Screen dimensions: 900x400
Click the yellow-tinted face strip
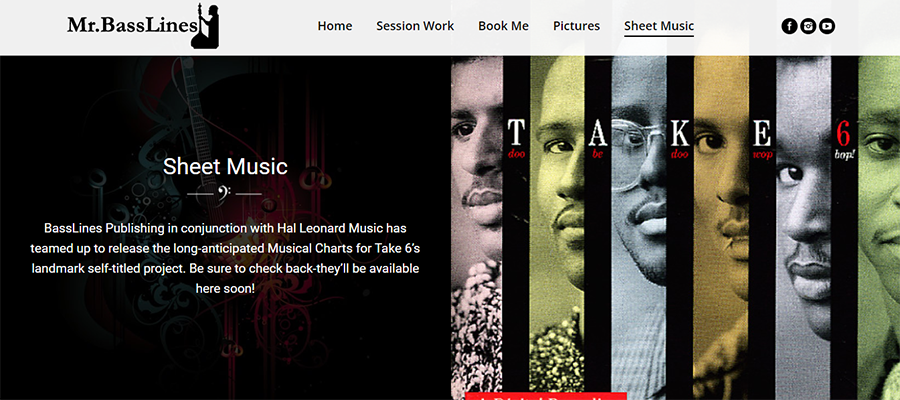tap(557, 228)
